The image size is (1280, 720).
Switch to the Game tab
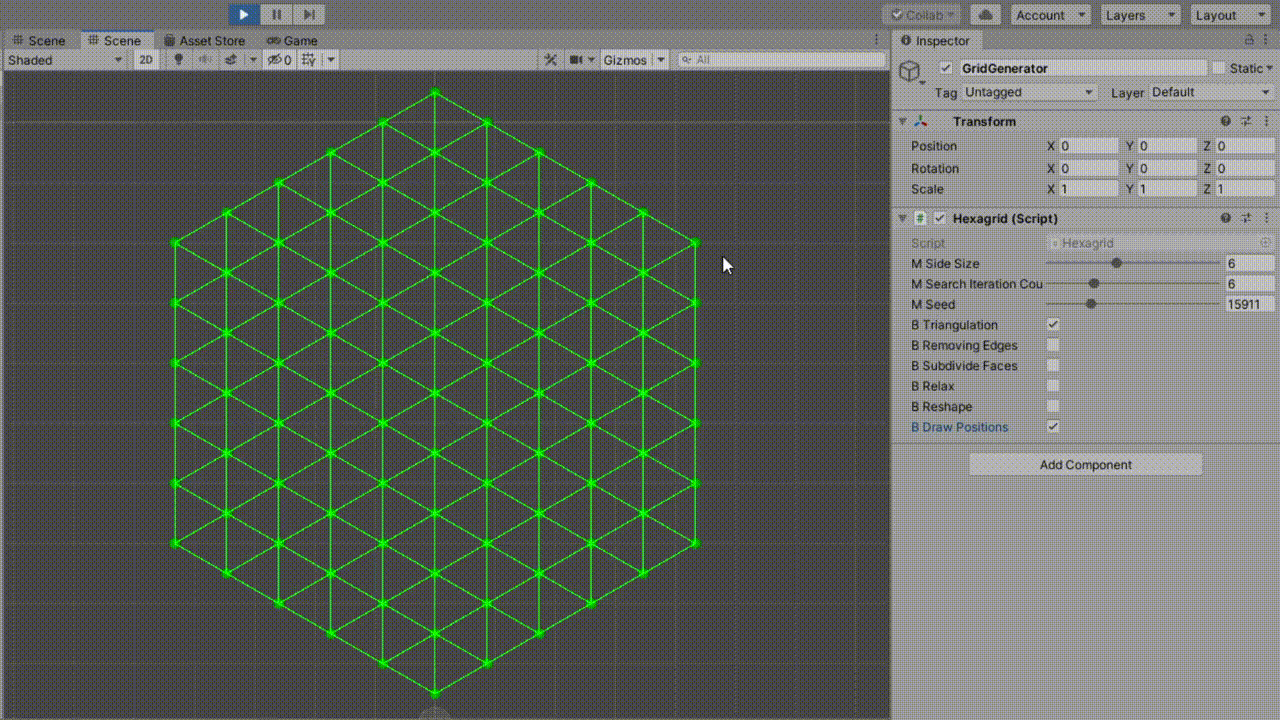point(292,41)
